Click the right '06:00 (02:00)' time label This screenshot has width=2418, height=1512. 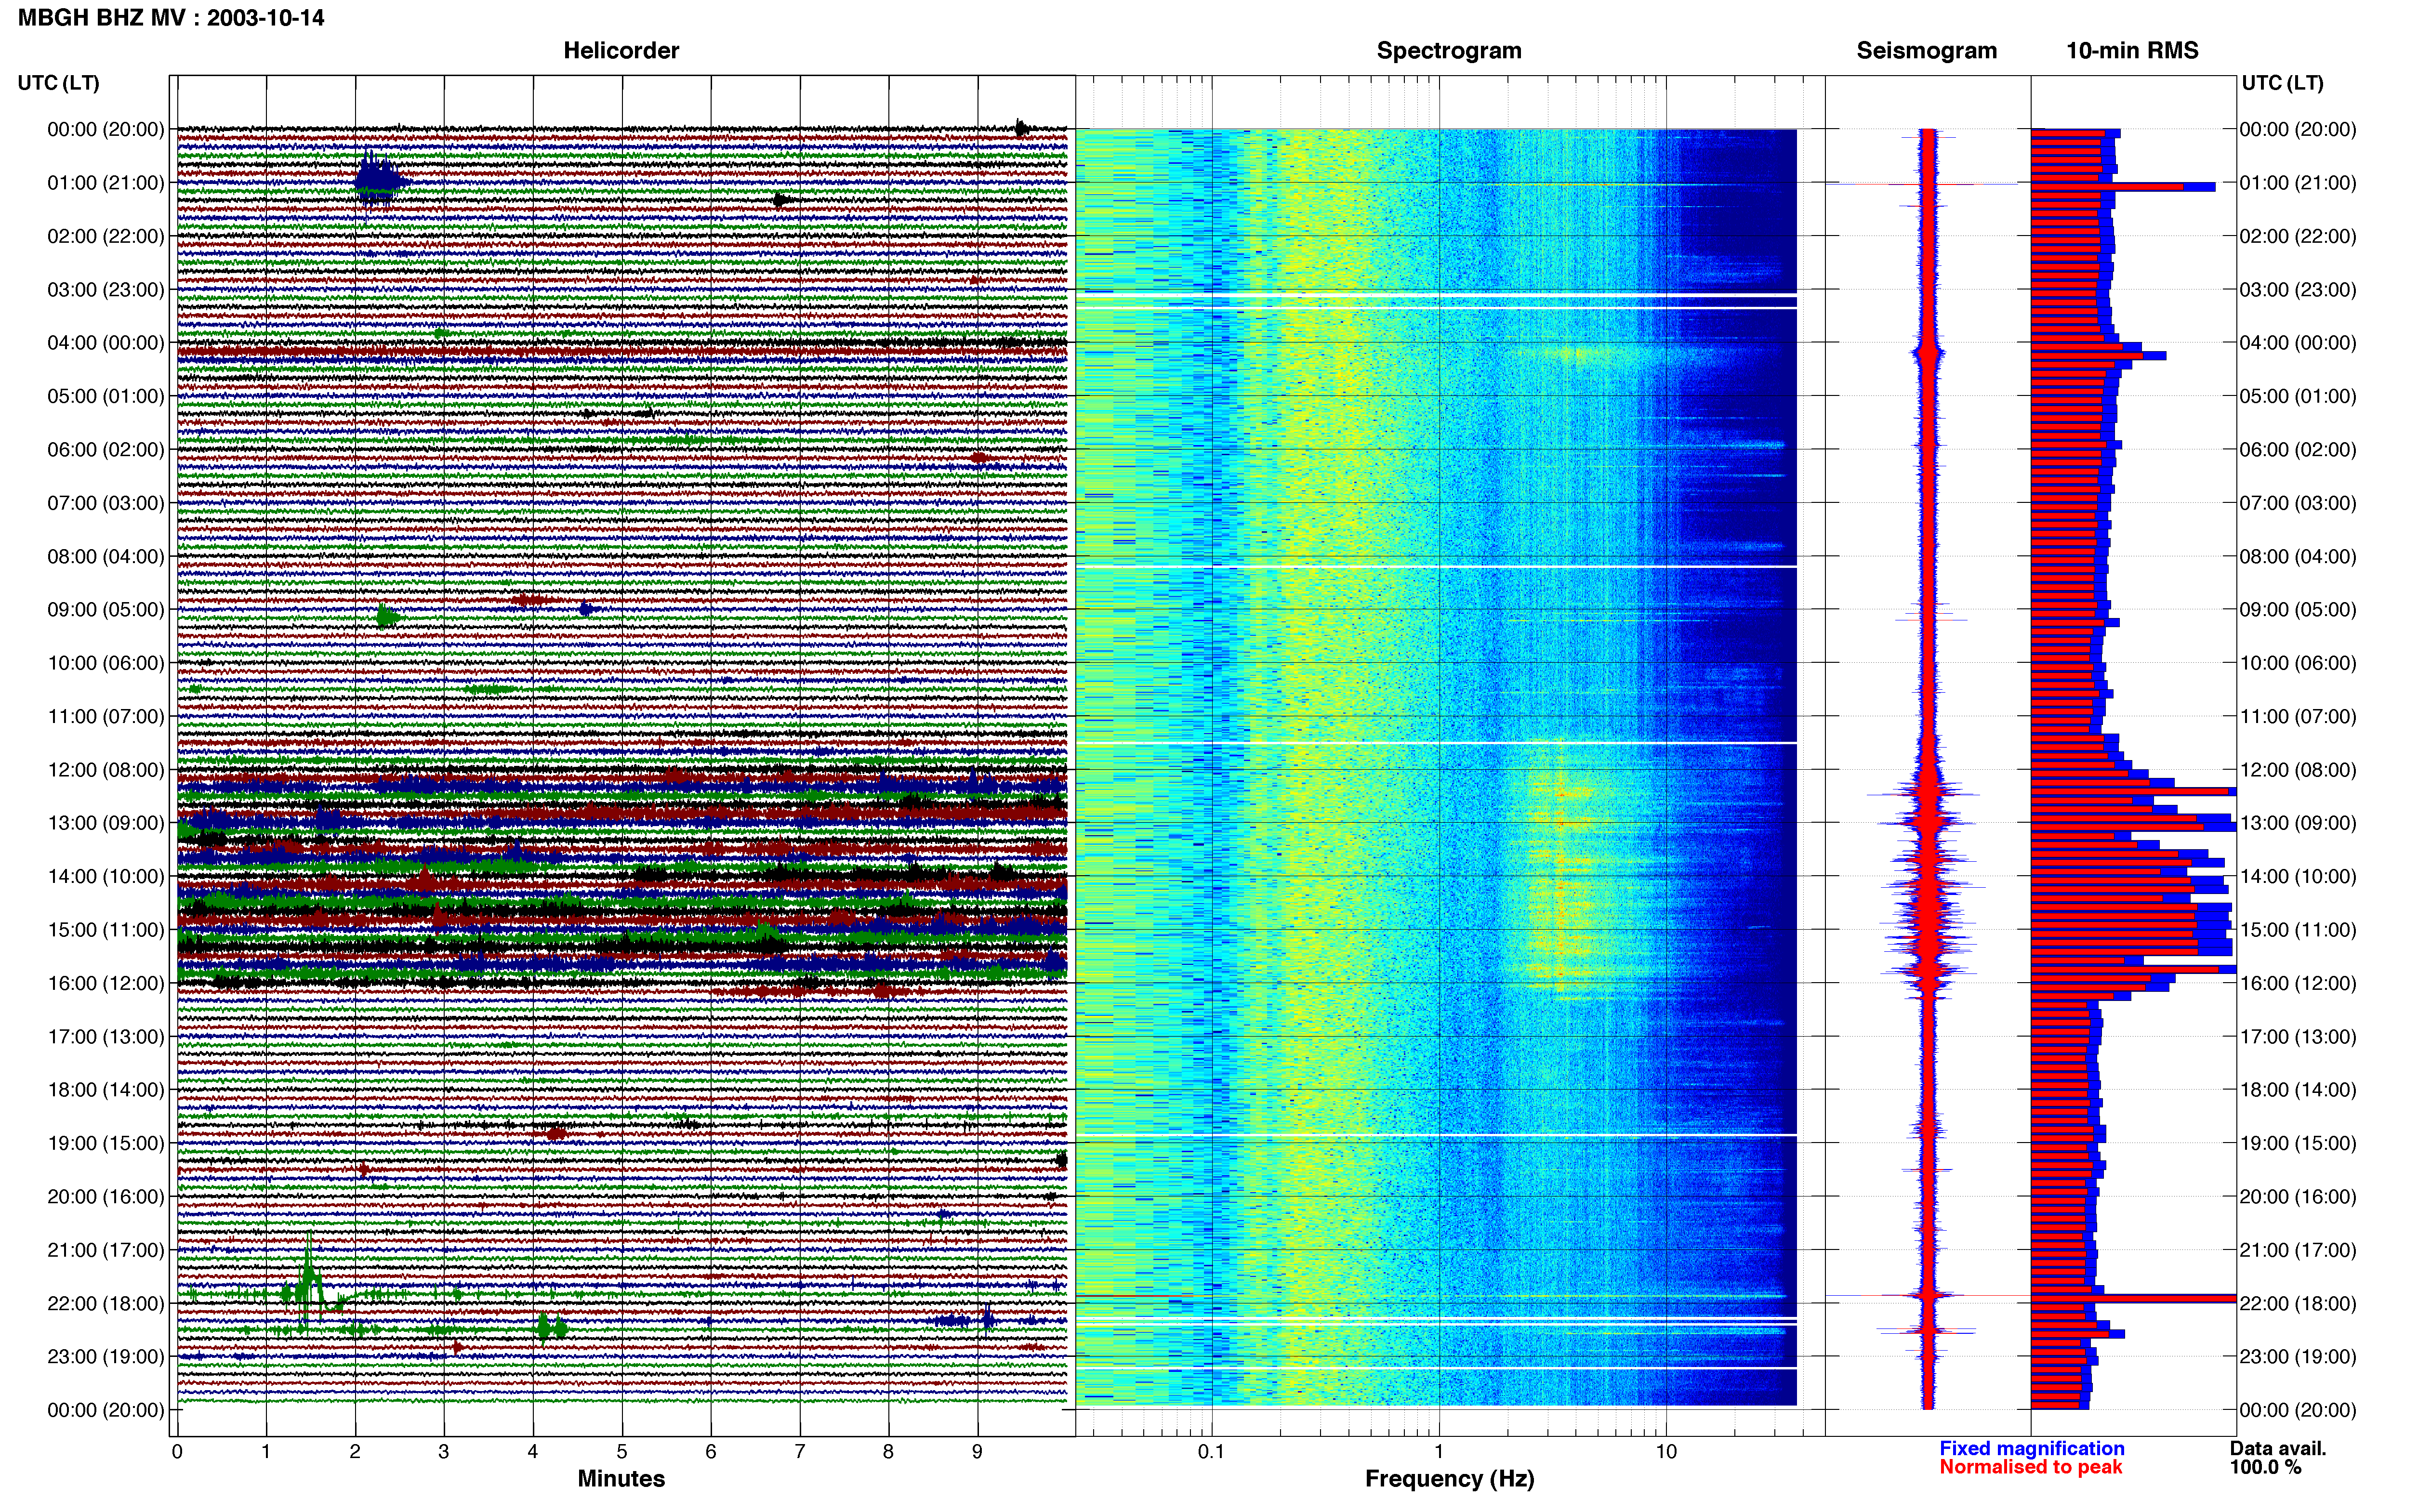(2298, 450)
